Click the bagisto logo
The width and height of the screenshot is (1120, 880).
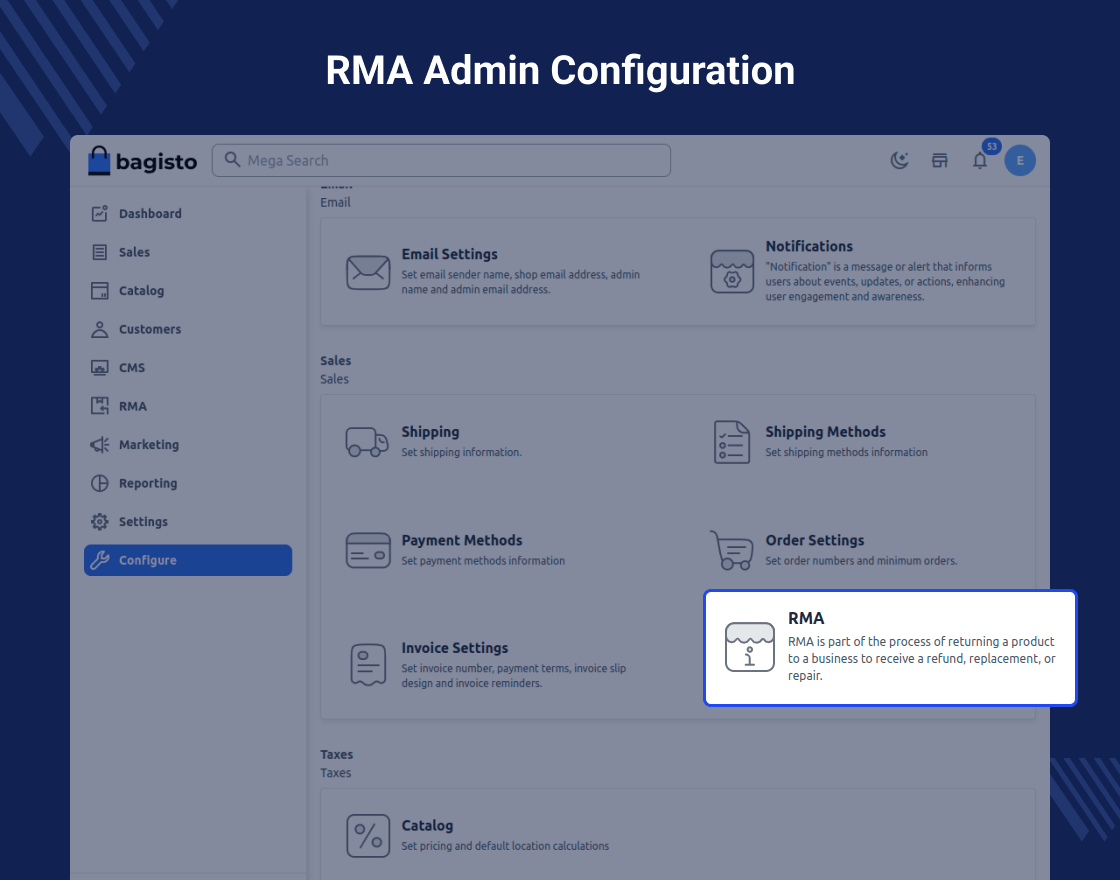(142, 161)
